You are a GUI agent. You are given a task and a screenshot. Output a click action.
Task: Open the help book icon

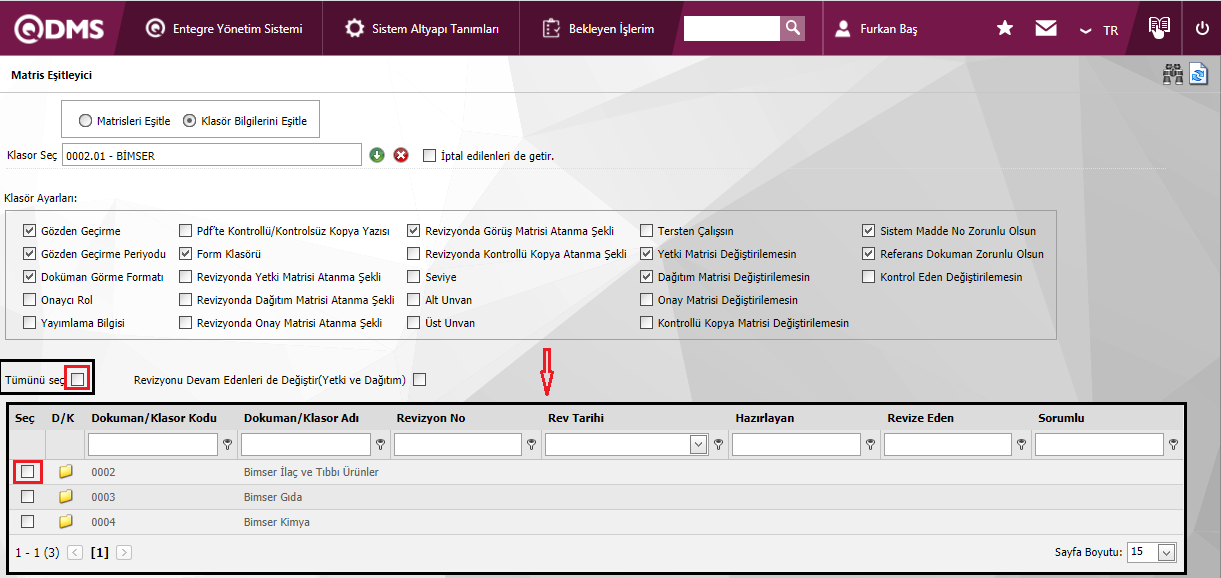point(1158,27)
